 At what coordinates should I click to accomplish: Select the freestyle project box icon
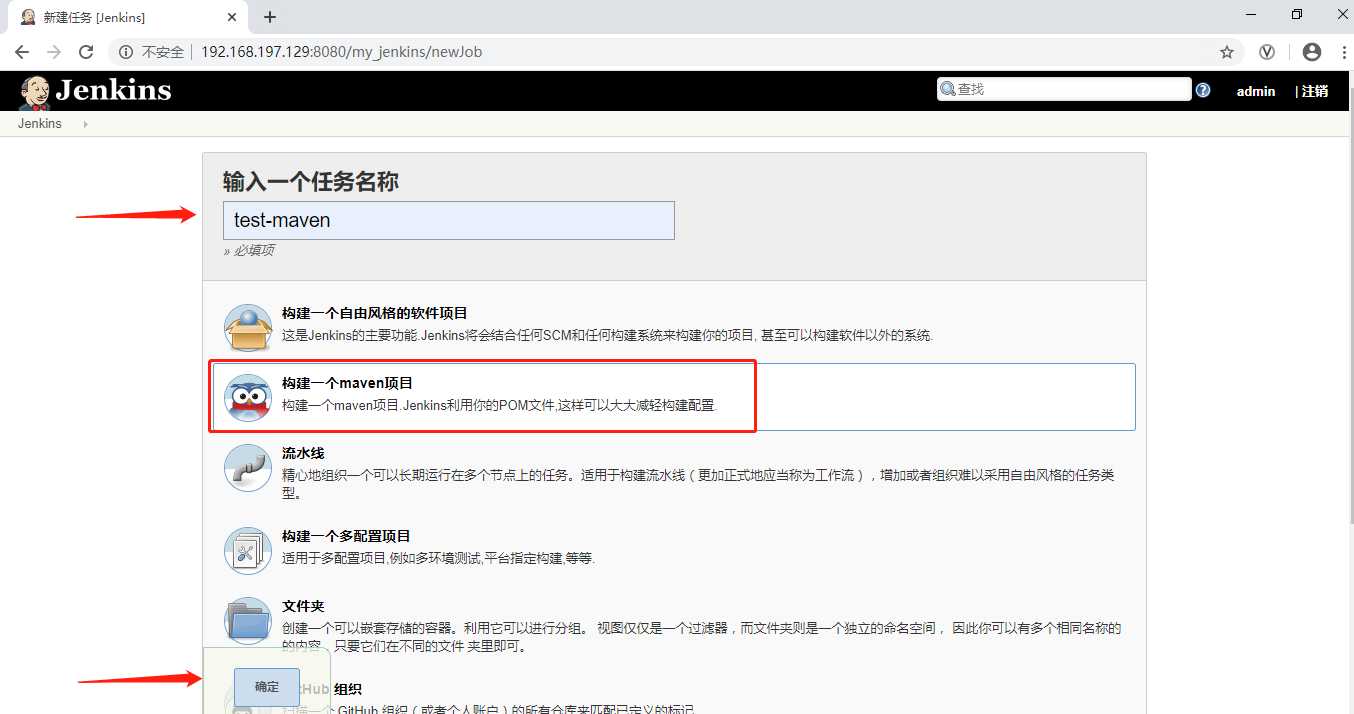(x=248, y=328)
